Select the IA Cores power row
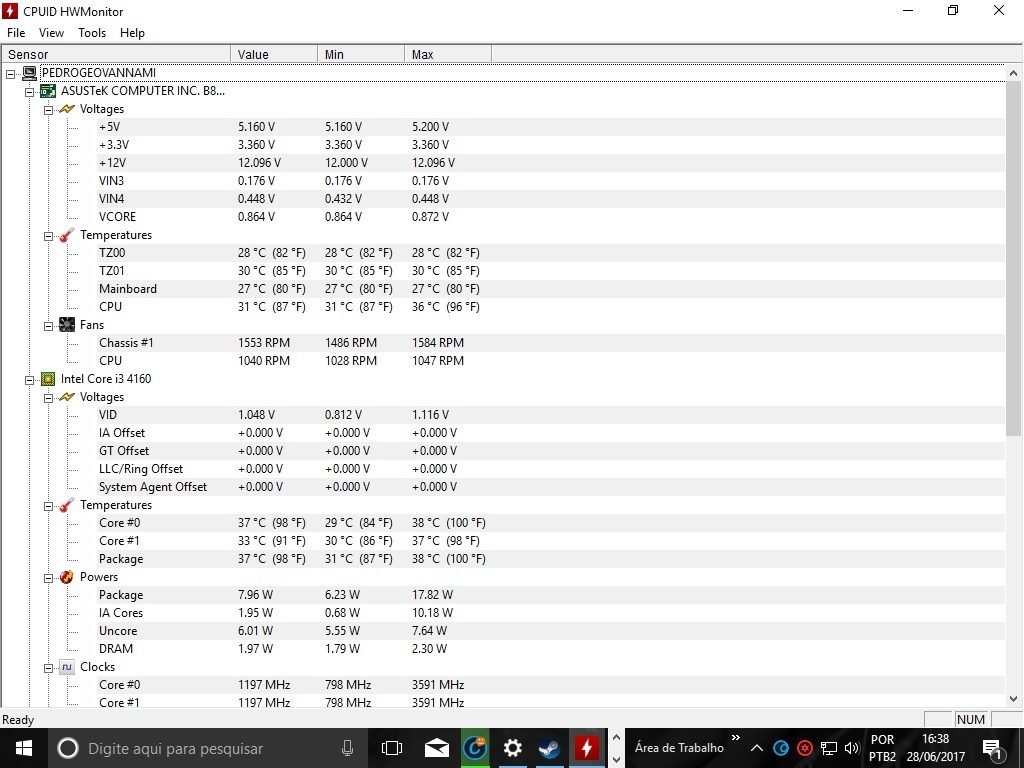Screen dimensions: 1024x768 (x=551, y=613)
